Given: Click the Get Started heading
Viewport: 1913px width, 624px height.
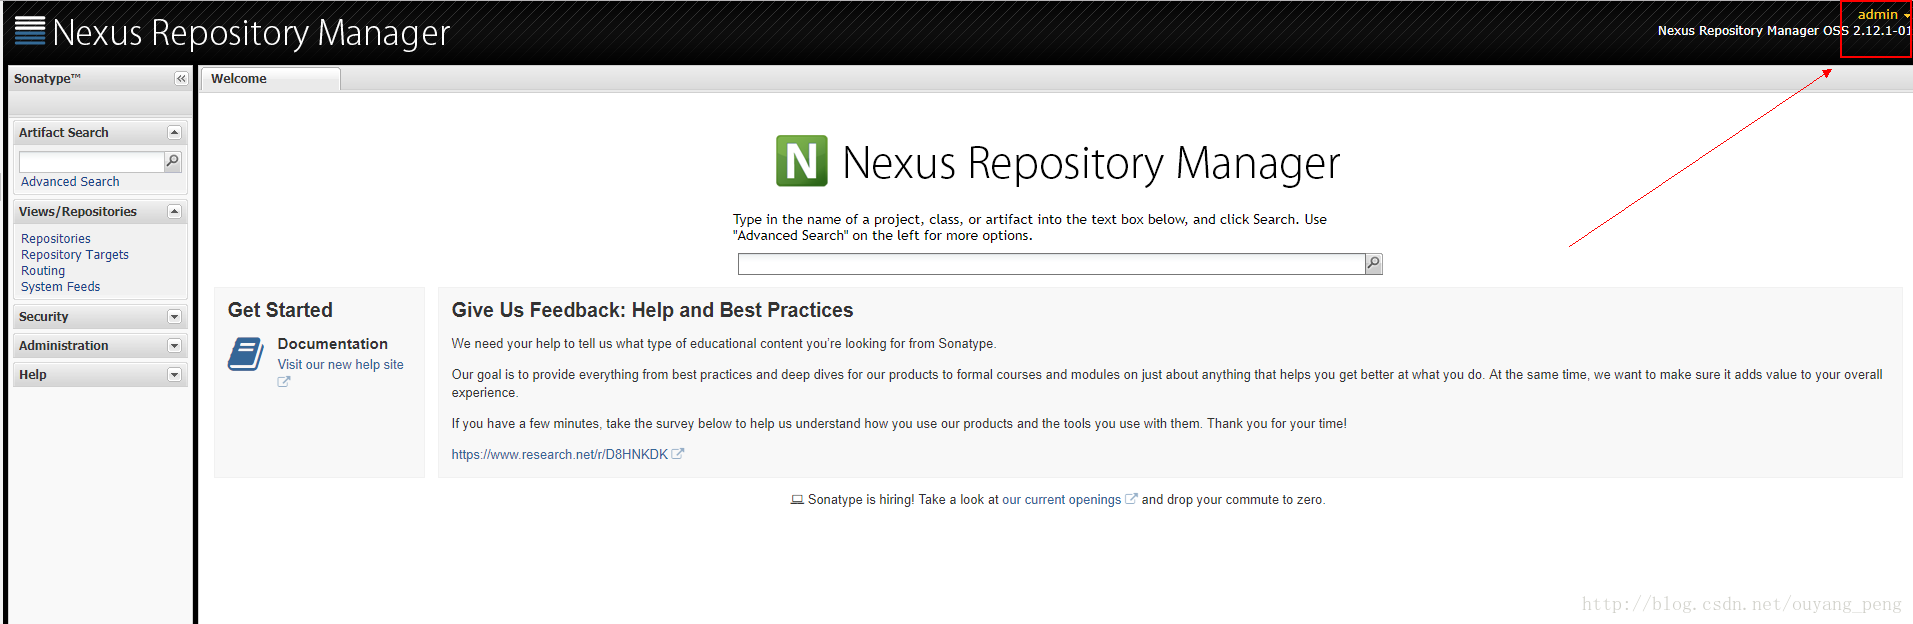Looking at the screenshot, I should click(x=280, y=310).
